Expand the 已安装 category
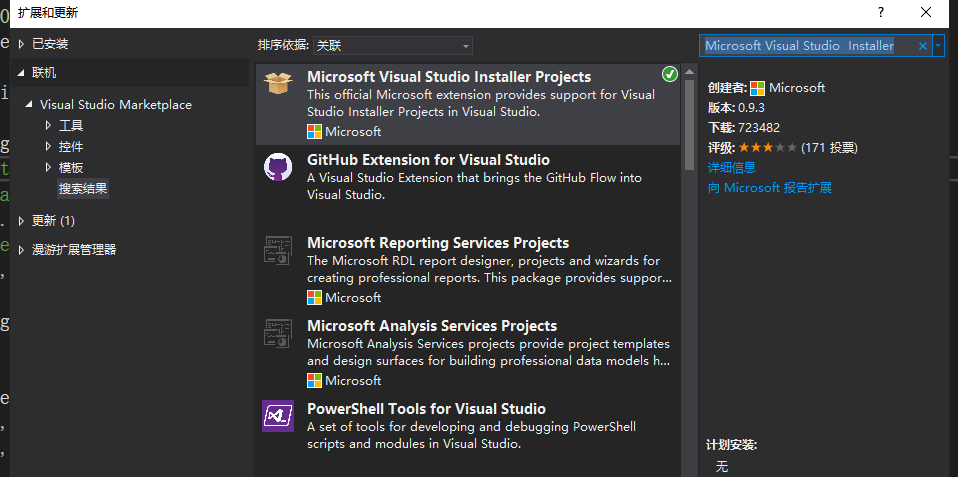958x477 pixels. point(22,44)
